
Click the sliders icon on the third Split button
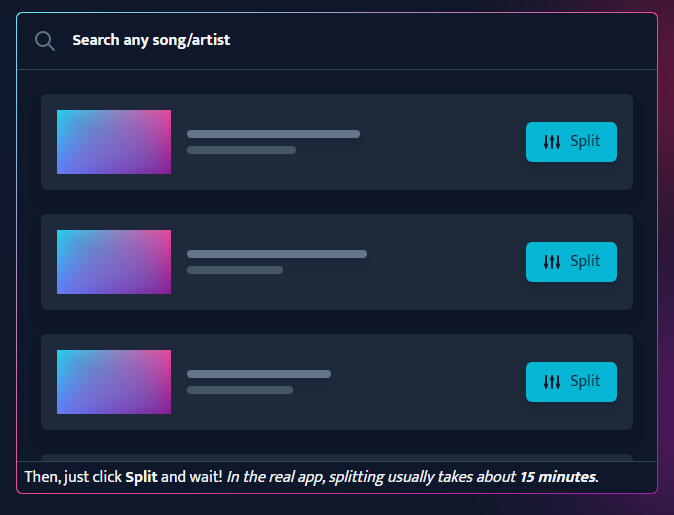pyautogui.click(x=552, y=382)
